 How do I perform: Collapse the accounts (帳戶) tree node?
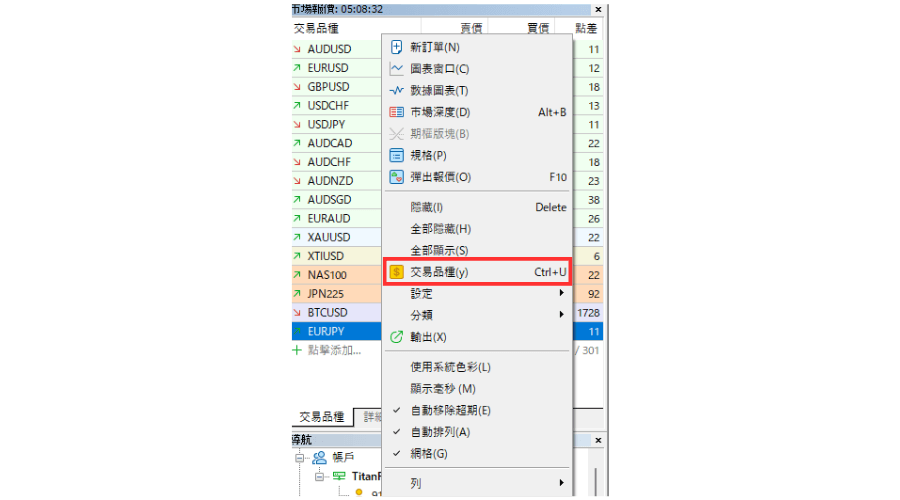(300, 458)
